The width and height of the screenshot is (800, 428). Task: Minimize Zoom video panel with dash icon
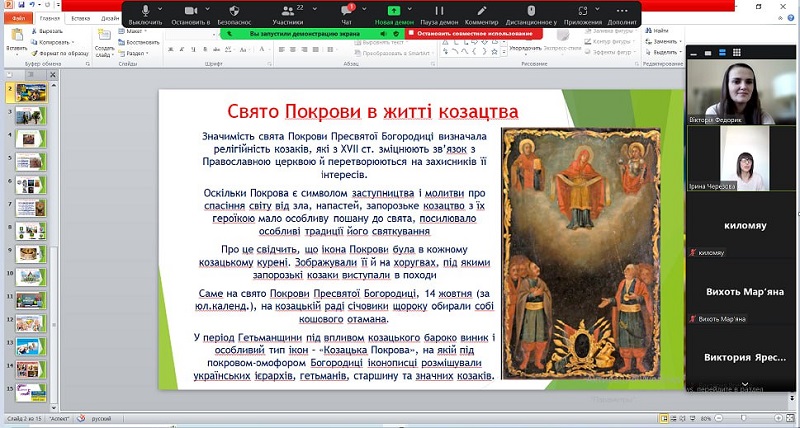pyautogui.click(x=694, y=53)
